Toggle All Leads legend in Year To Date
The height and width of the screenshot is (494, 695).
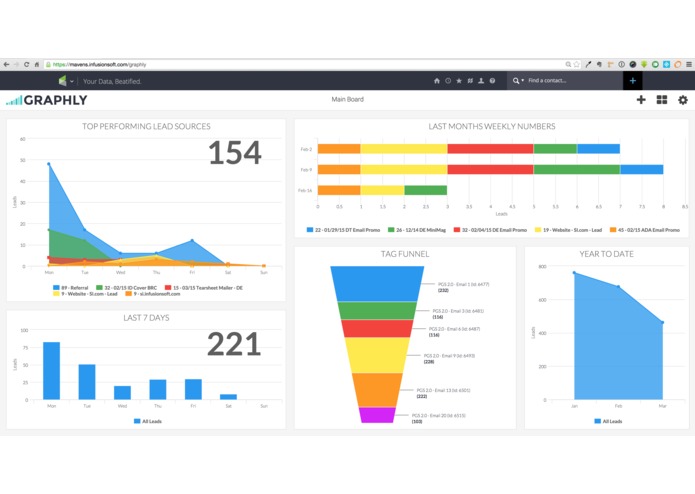click(x=608, y=421)
